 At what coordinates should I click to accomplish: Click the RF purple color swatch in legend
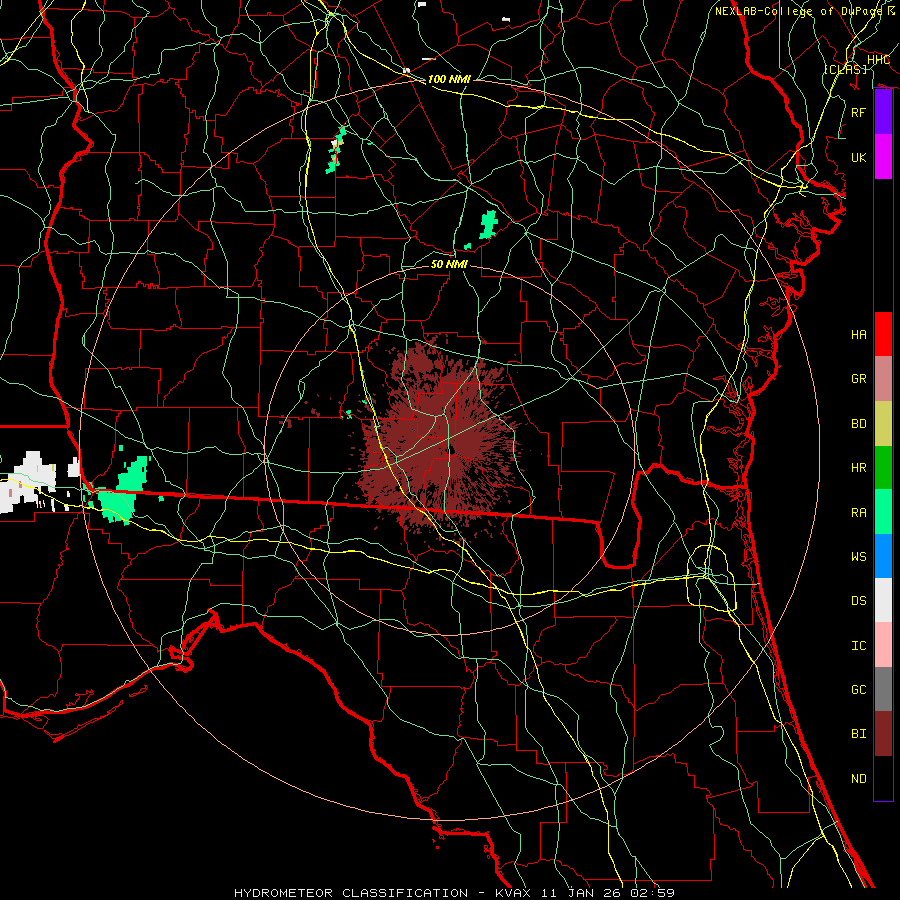883,112
